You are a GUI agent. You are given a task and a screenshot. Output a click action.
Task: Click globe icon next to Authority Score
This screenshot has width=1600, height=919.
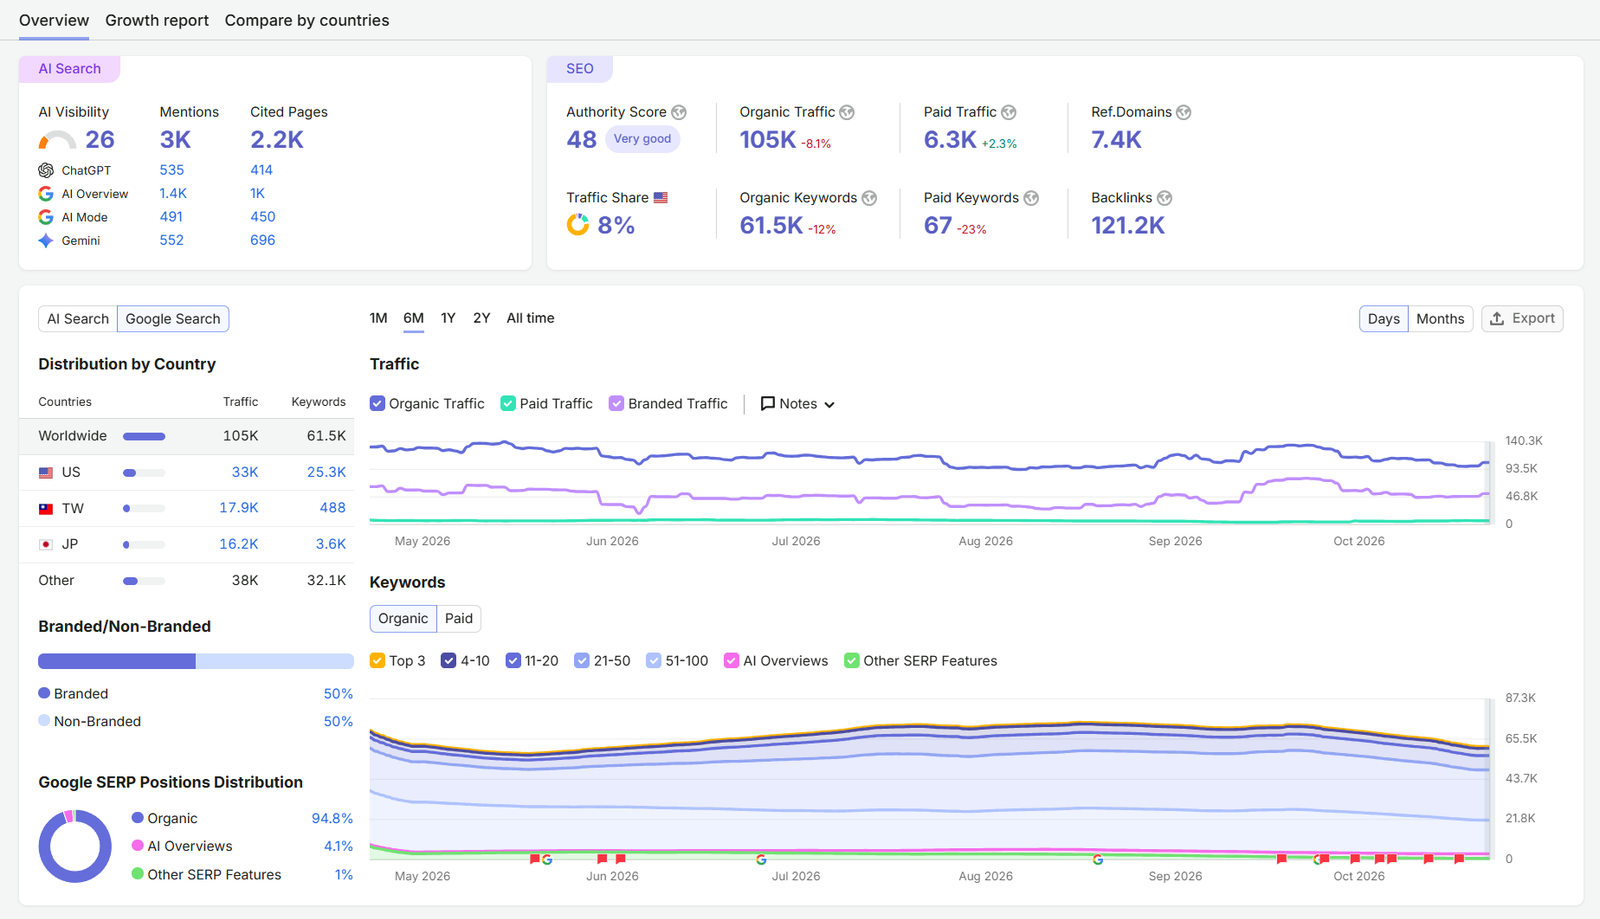679,112
